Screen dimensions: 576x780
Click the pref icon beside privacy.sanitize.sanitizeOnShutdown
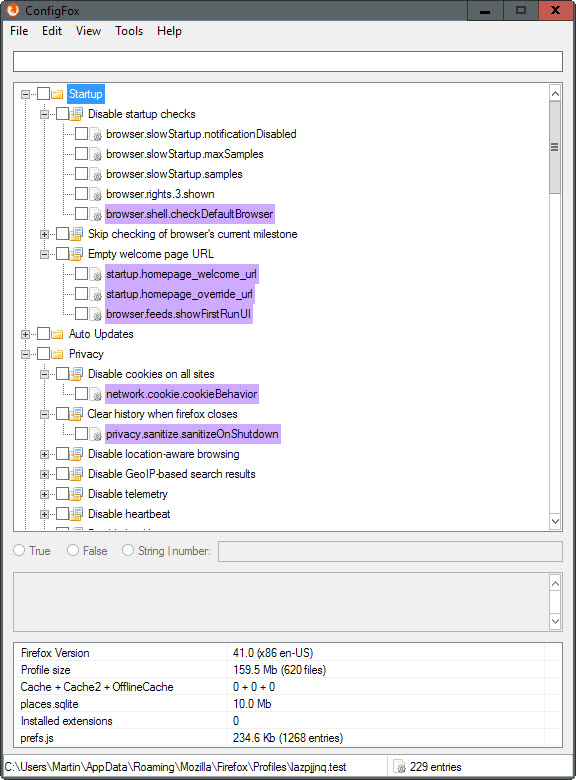click(96, 434)
